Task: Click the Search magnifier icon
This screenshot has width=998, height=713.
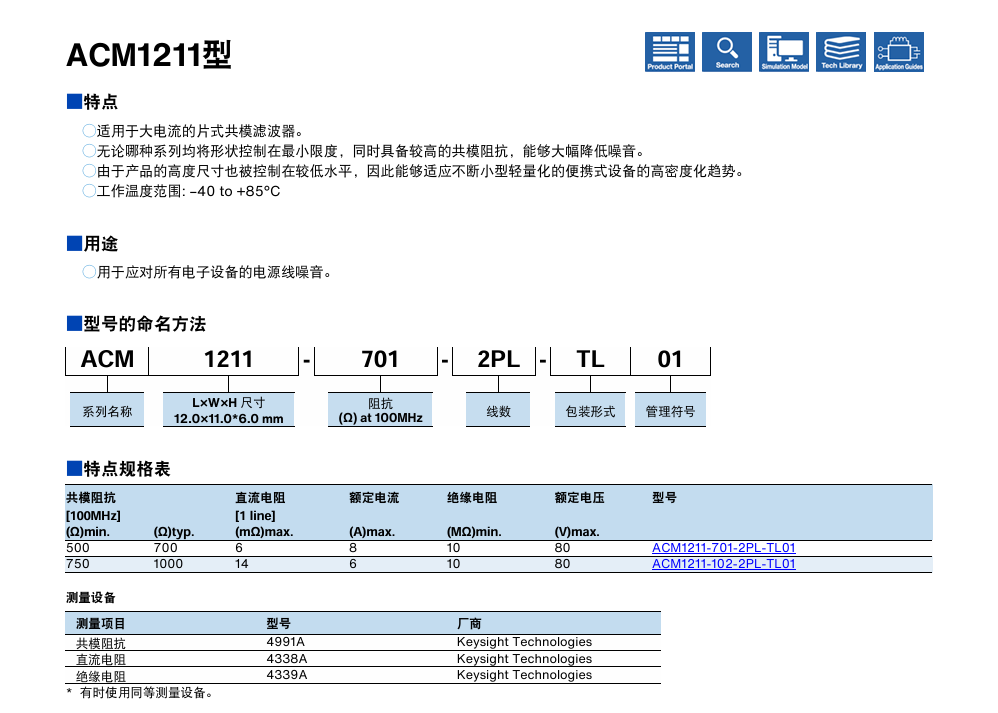Action: pyautogui.click(x=727, y=52)
